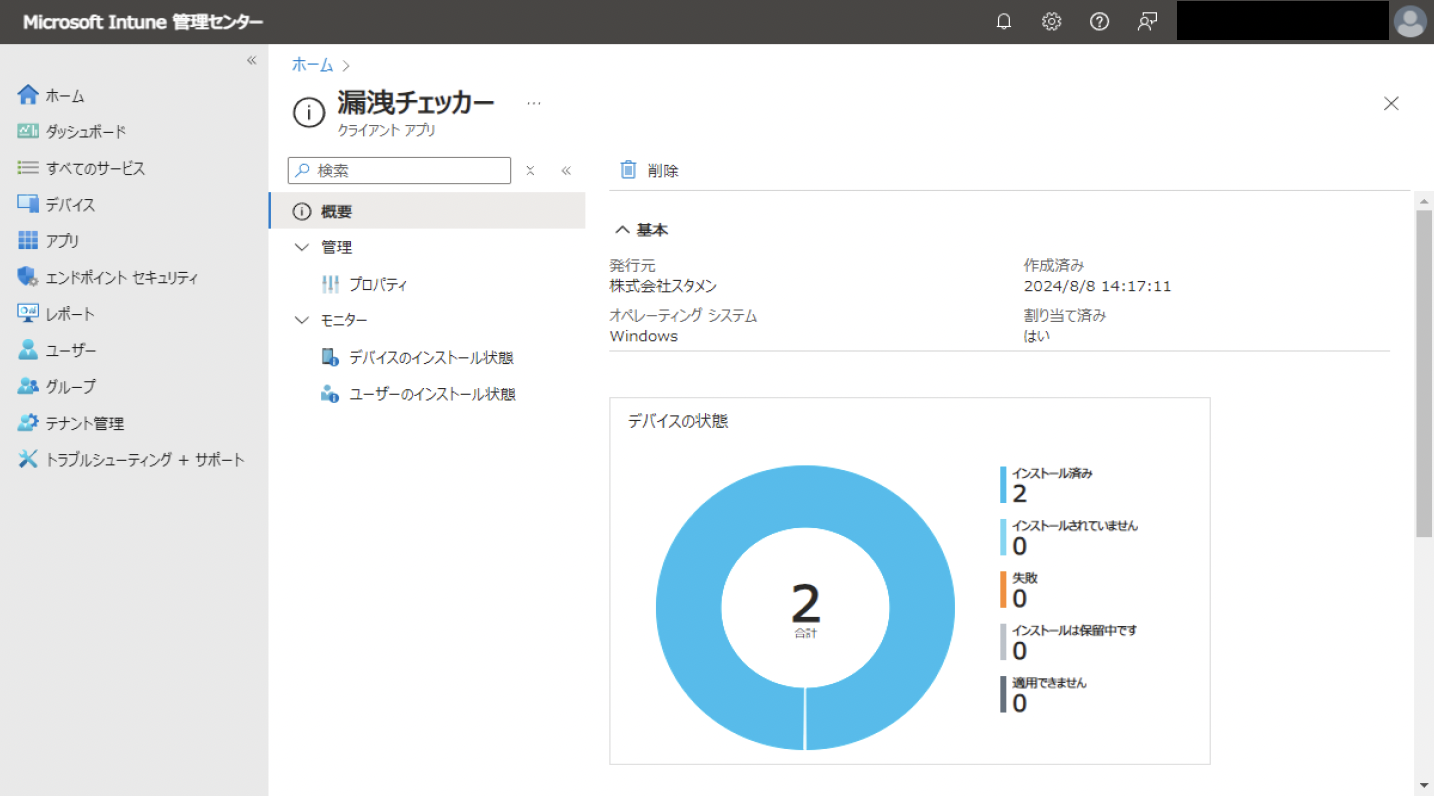Open テナント管理 label in sidebar

85,424
